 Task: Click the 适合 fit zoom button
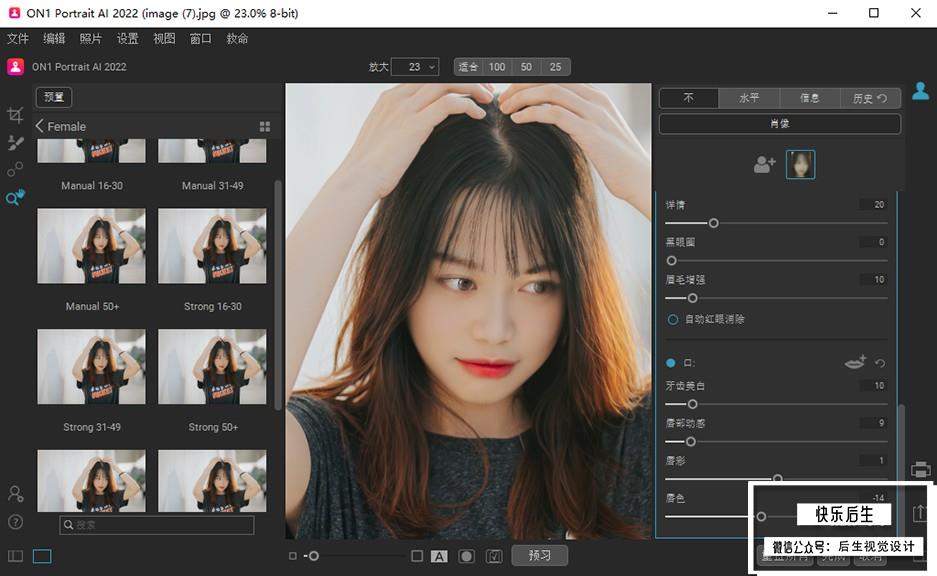[468, 67]
